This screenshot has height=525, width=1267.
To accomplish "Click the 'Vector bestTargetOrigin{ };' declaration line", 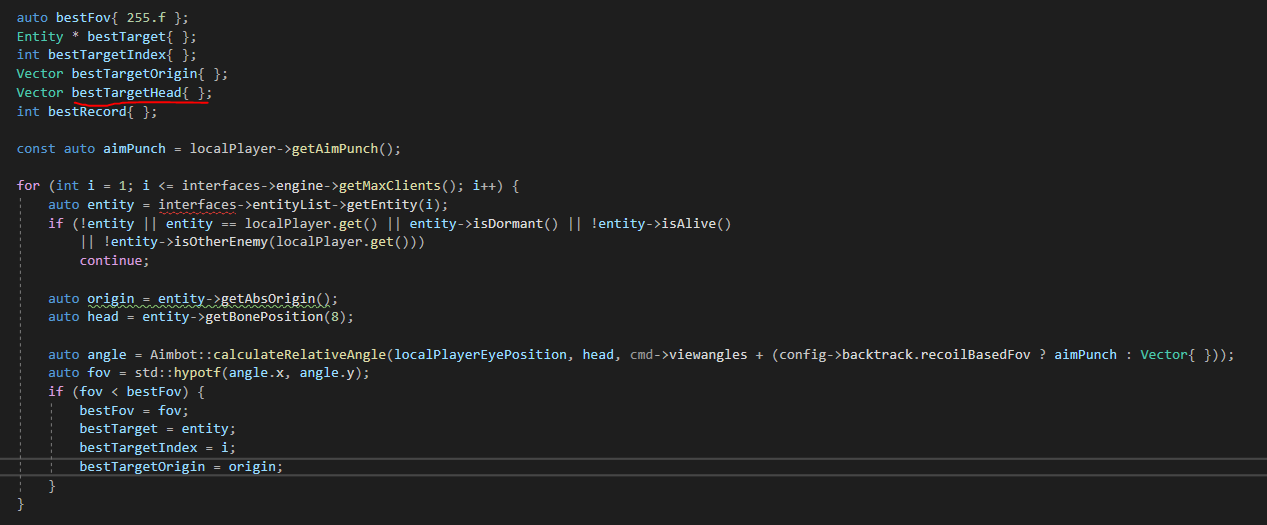I will [122, 74].
